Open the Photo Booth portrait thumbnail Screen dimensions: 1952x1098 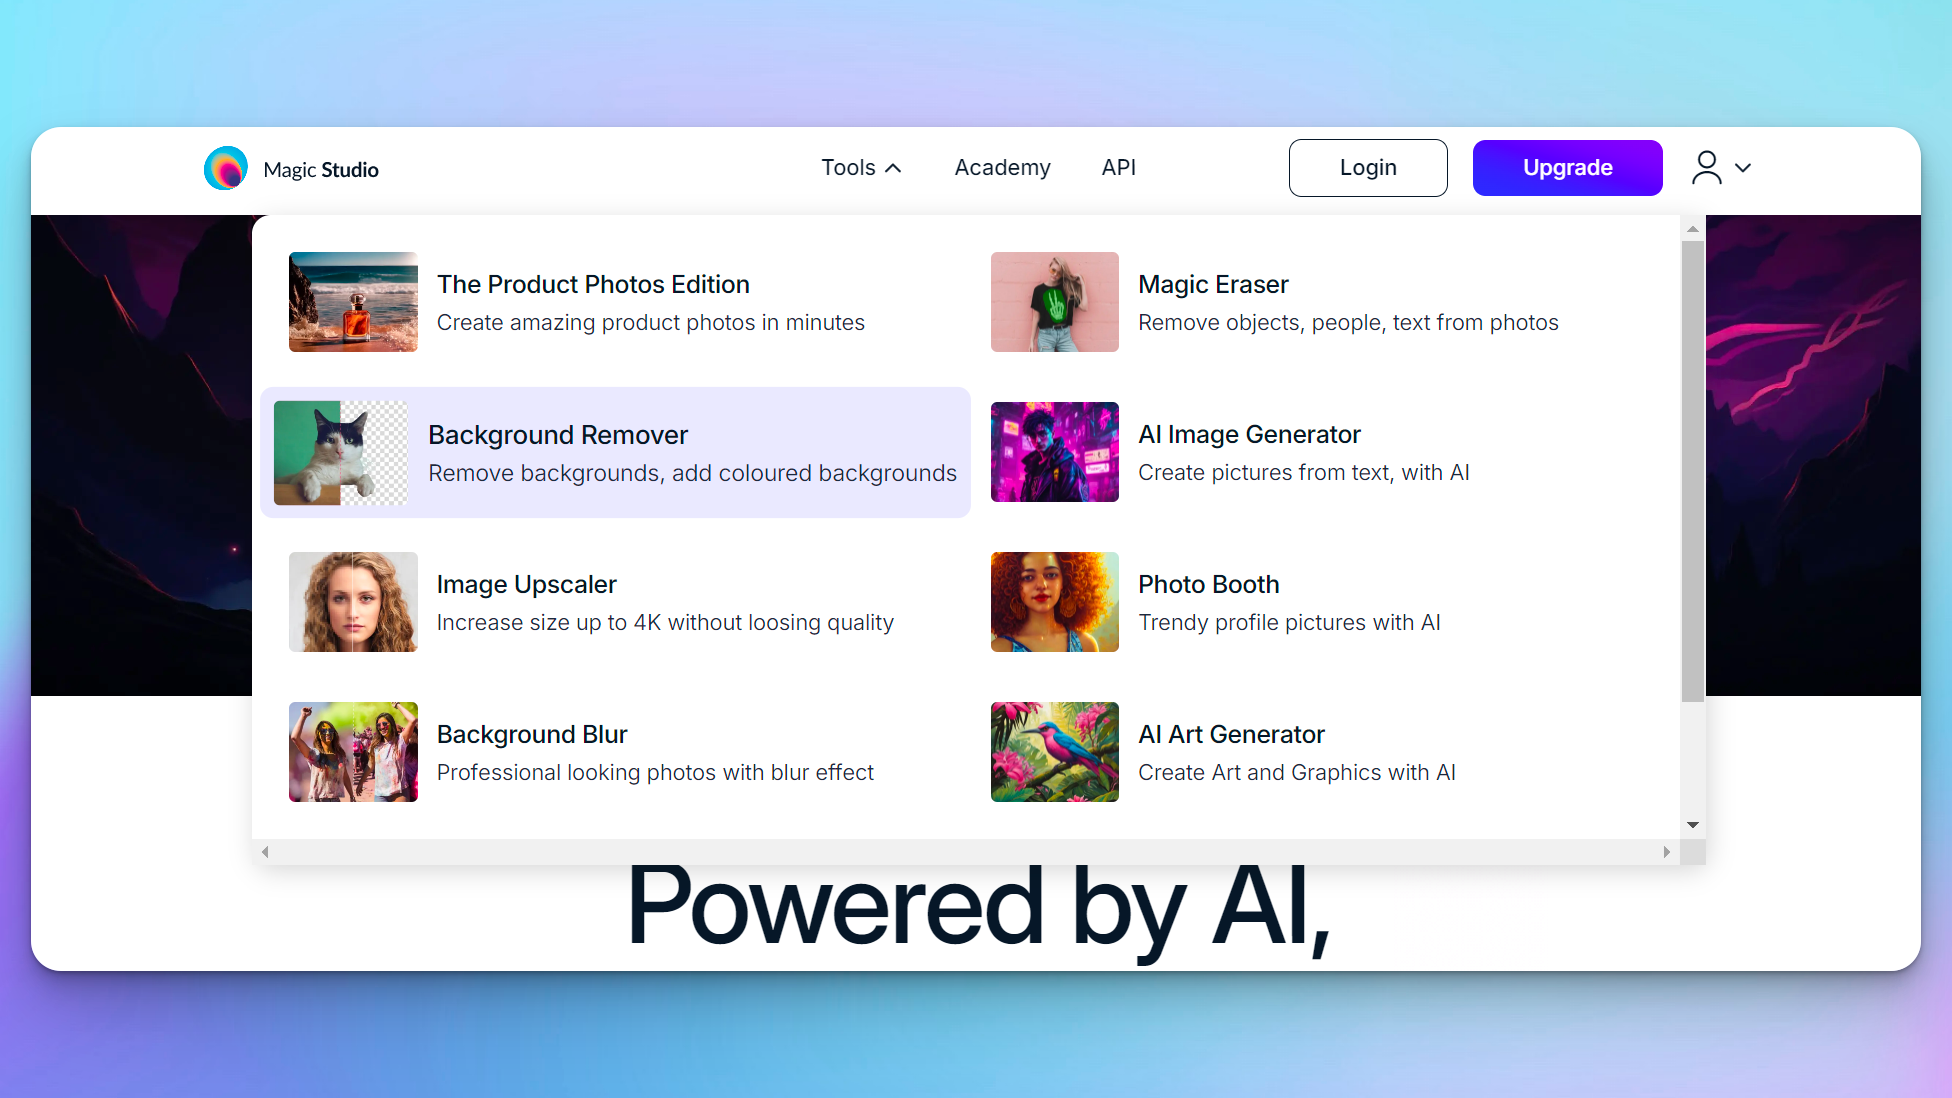point(1054,602)
